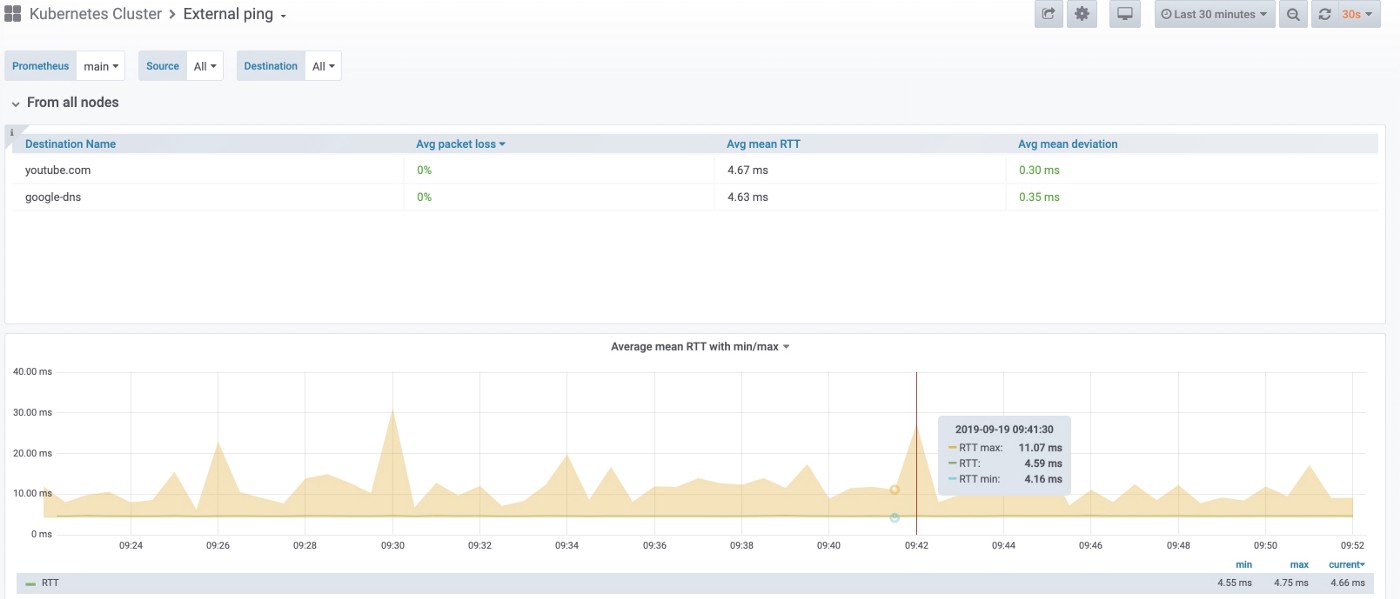Open the Average mean RTT panel menu
Screen dimensions: 1400x599
(700, 347)
